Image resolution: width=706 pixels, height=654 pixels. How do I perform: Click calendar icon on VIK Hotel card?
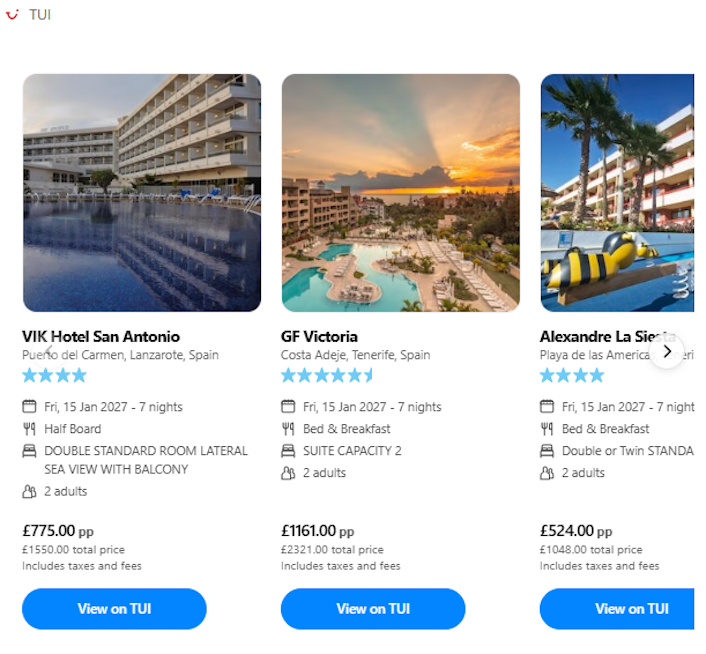click(x=29, y=407)
